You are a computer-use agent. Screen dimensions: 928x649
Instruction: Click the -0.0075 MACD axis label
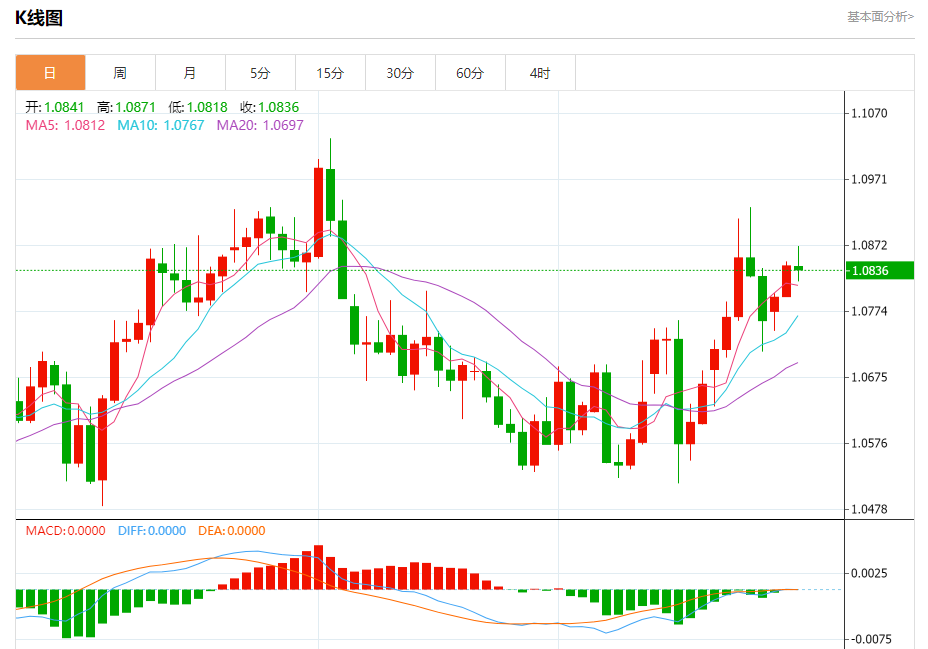click(x=871, y=639)
